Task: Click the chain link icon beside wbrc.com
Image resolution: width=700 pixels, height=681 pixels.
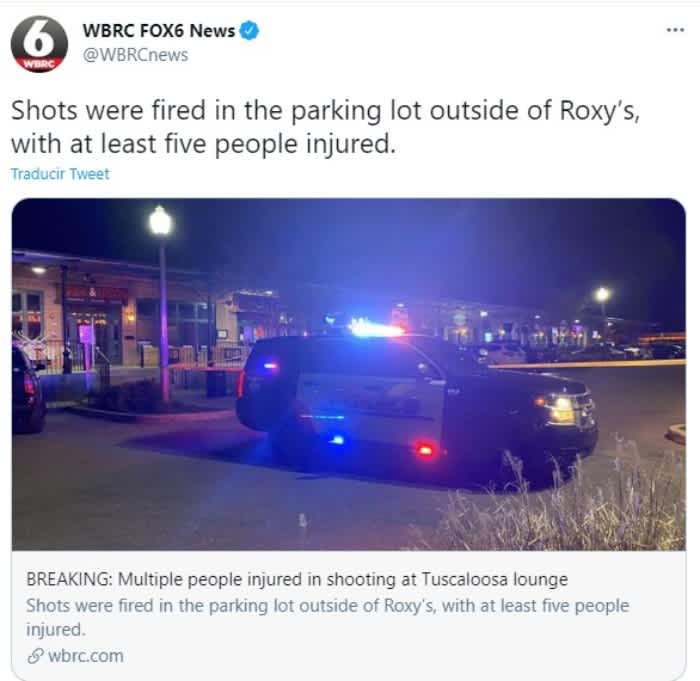Action: click(x=35, y=656)
